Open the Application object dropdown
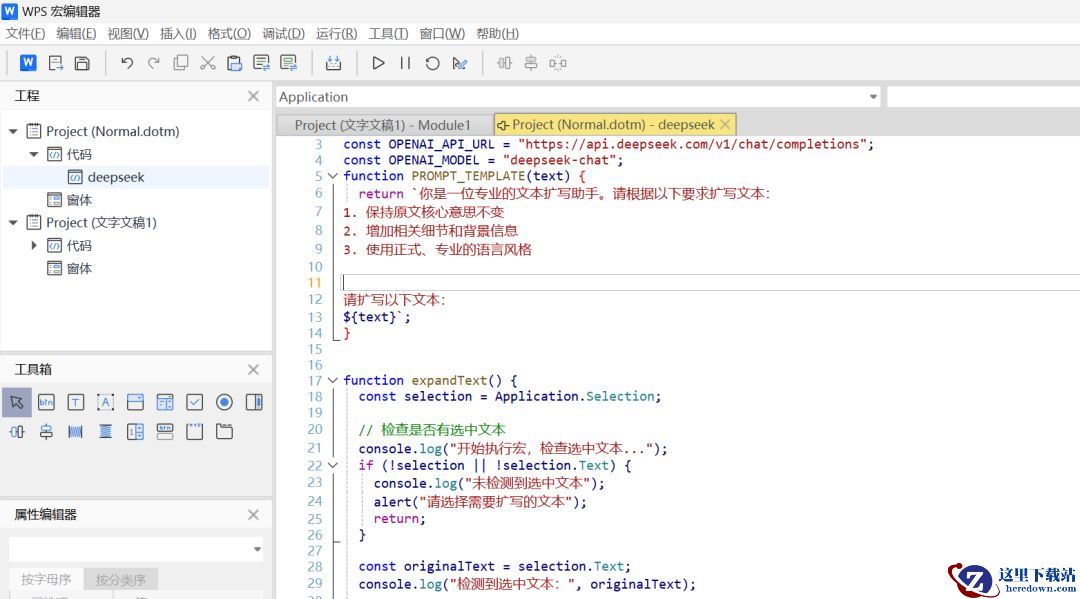 click(873, 97)
